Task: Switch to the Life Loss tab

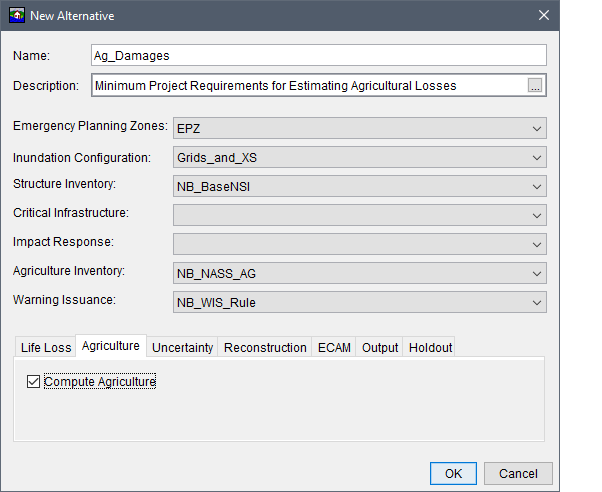Action: pyautogui.click(x=46, y=348)
